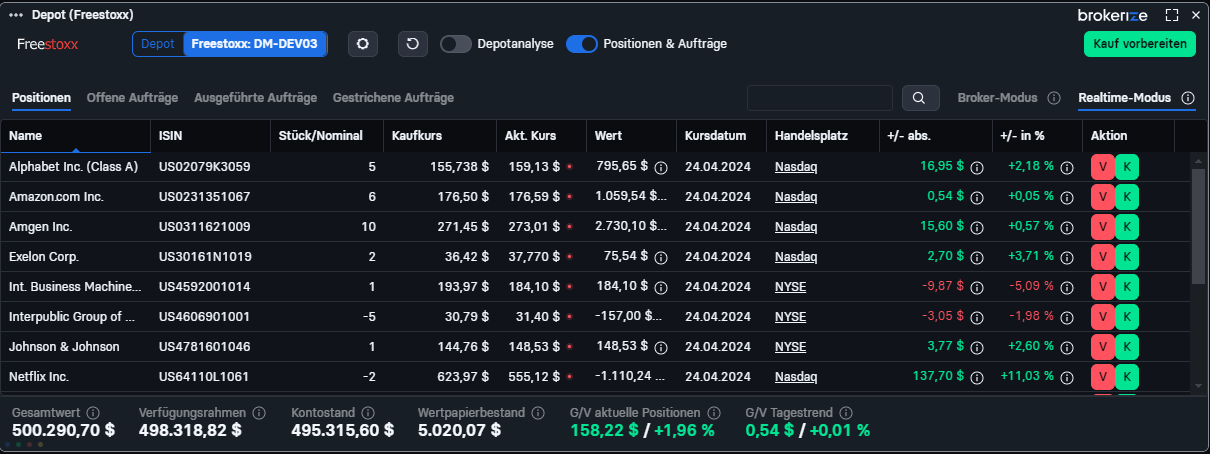The image size is (1210, 454).
Task: Sort table by ISIN column
Action: click(x=210, y=136)
